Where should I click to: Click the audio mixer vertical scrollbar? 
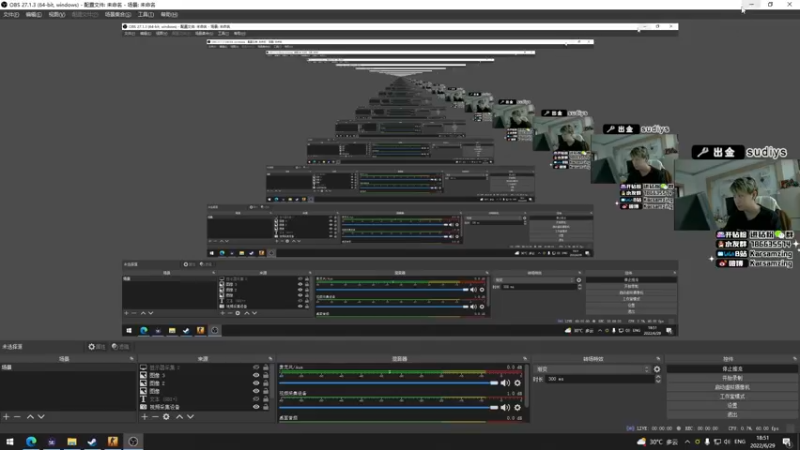click(x=527, y=386)
